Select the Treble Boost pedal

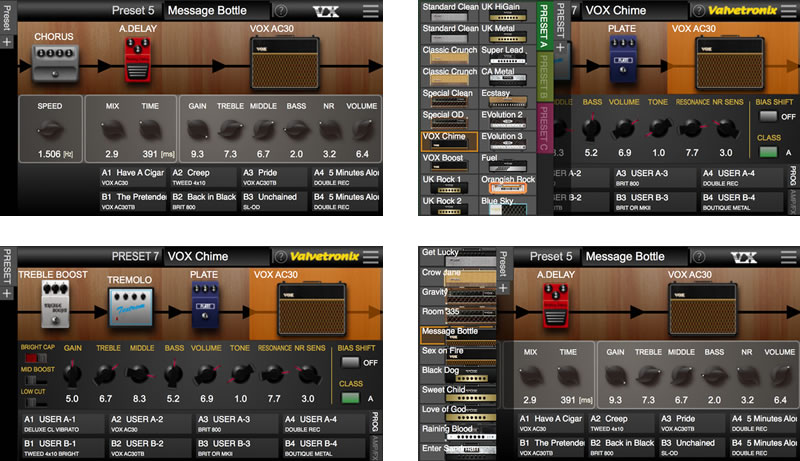click(55, 304)
